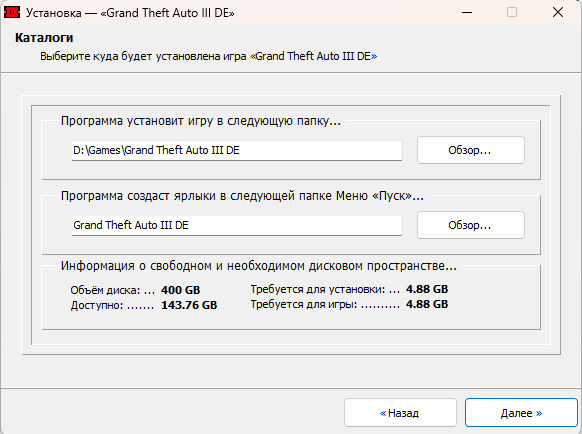Click the Информация о свободном пространстве group label
This screenshot has height=434, width=582.
(x=259, y=266)
